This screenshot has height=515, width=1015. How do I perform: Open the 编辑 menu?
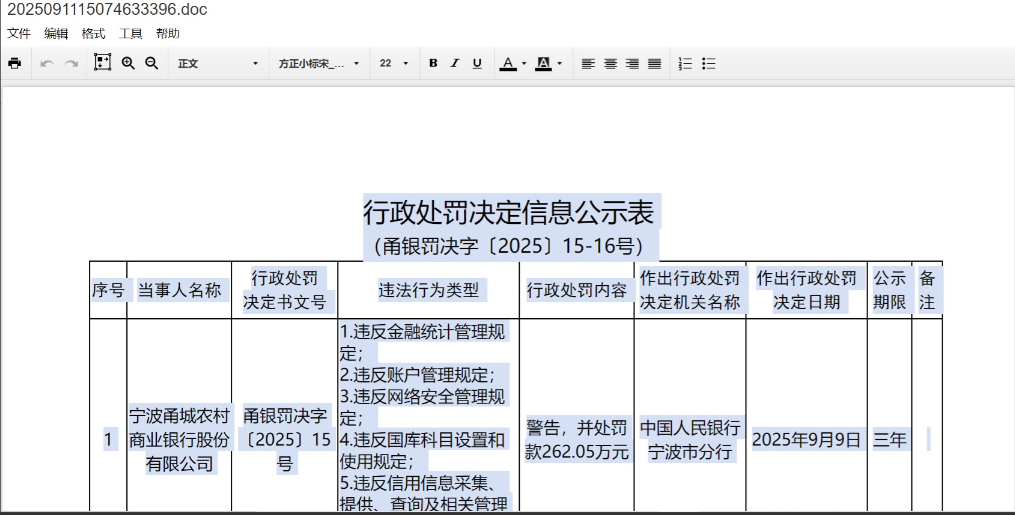[x=56, y=34]
